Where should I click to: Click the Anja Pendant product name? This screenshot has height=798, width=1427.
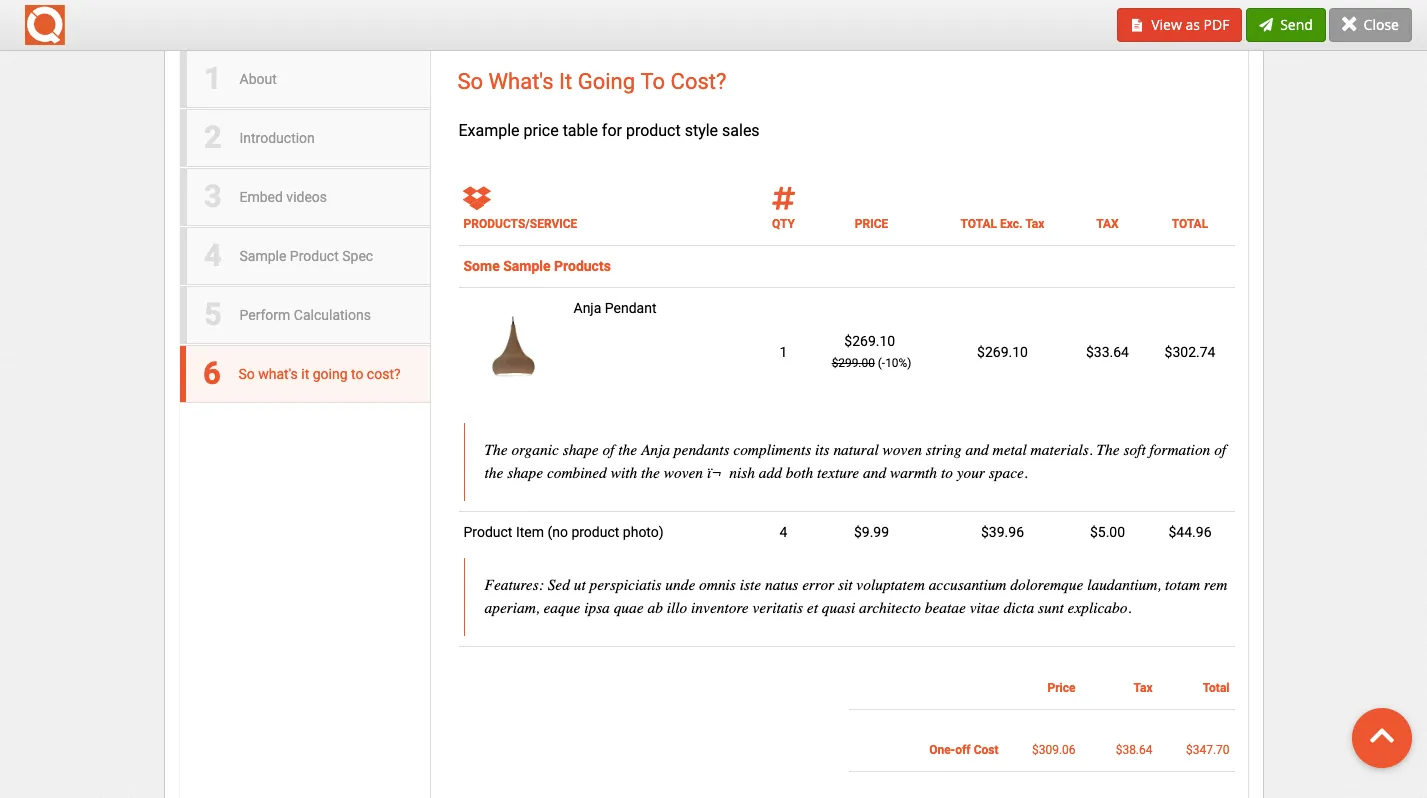(614, 308)
